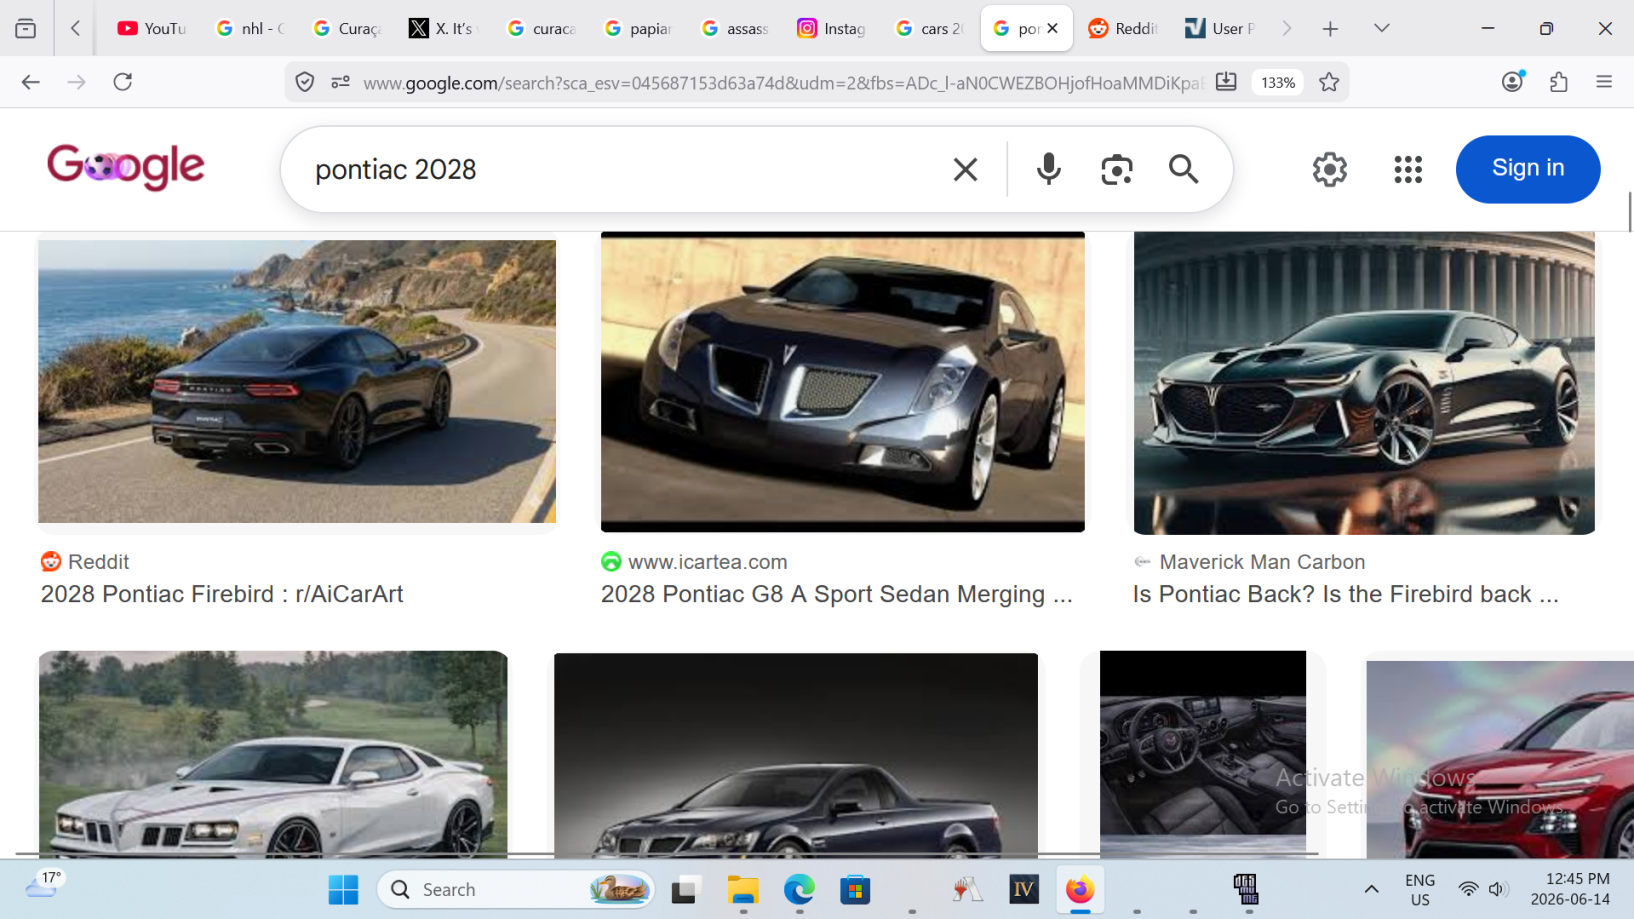Bookmark this page with the star icon
The image size is (1634, 919).
click(1329, 82)
